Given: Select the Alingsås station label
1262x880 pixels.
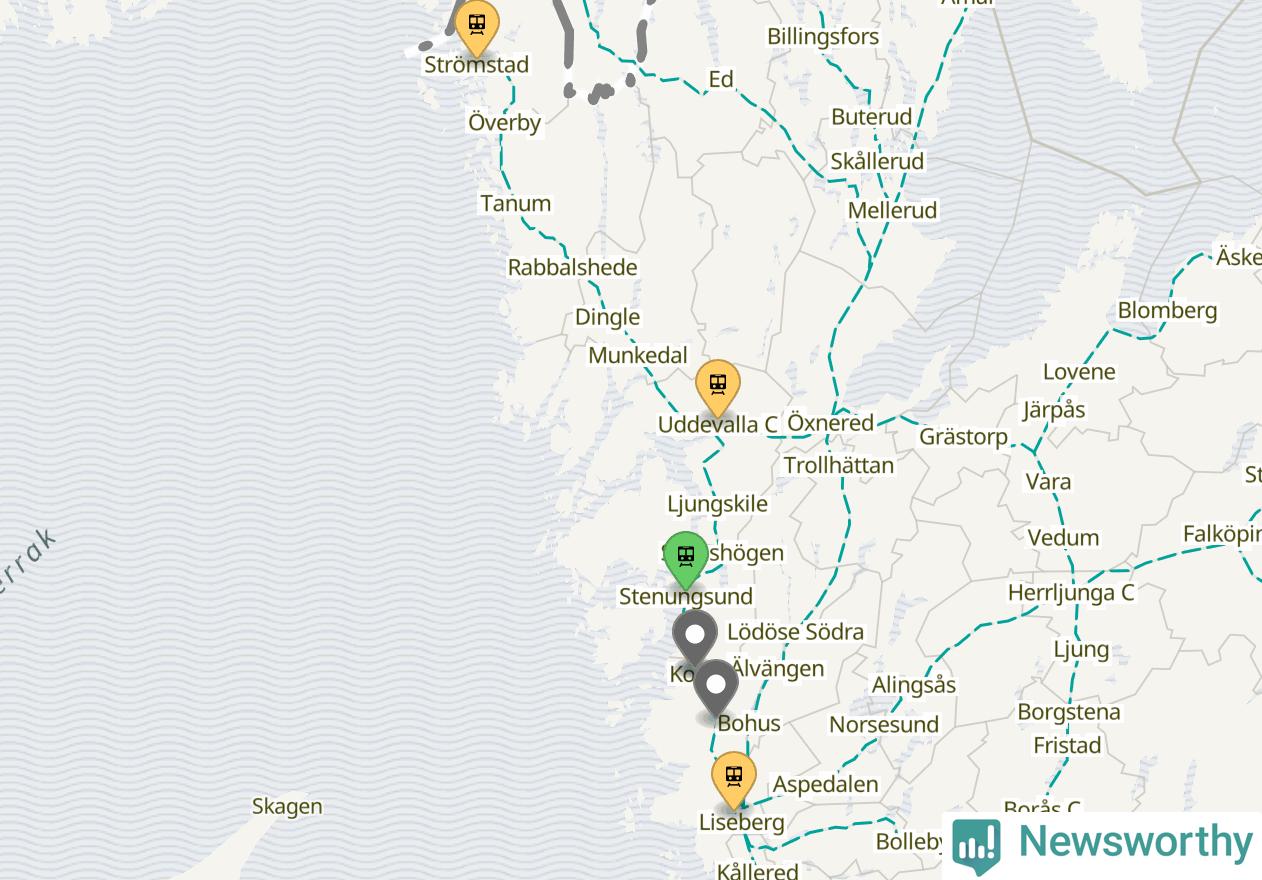Looking at the screenshot, I should pyautogui.click(x=914, y=685).
